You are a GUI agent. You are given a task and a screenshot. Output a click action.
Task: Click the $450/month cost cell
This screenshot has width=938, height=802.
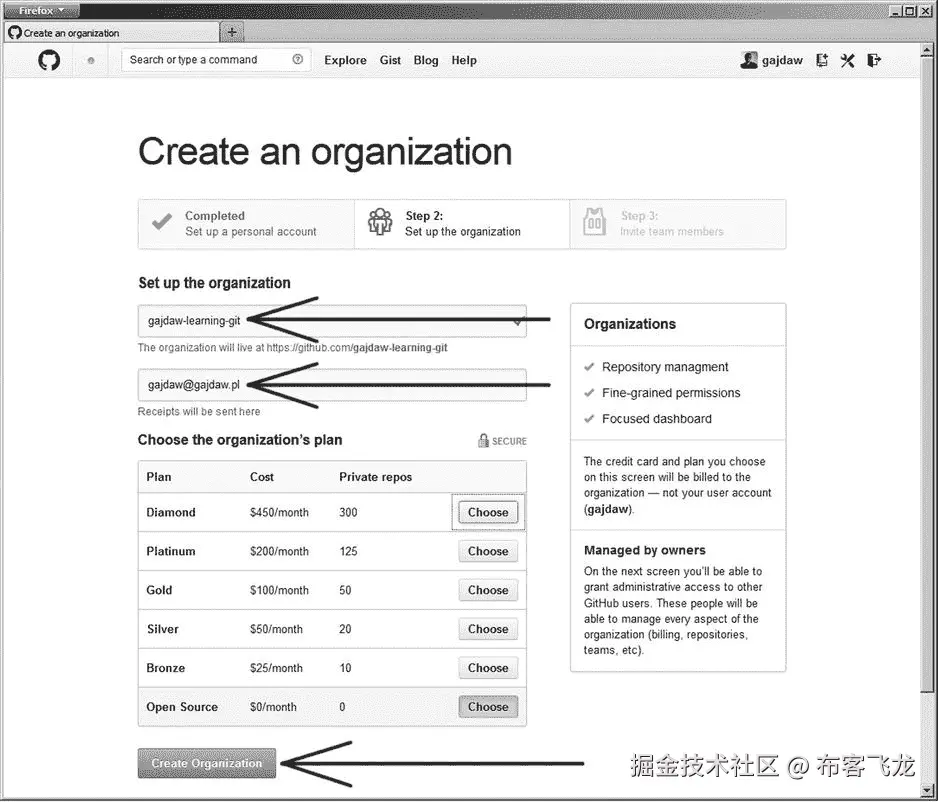279,513
